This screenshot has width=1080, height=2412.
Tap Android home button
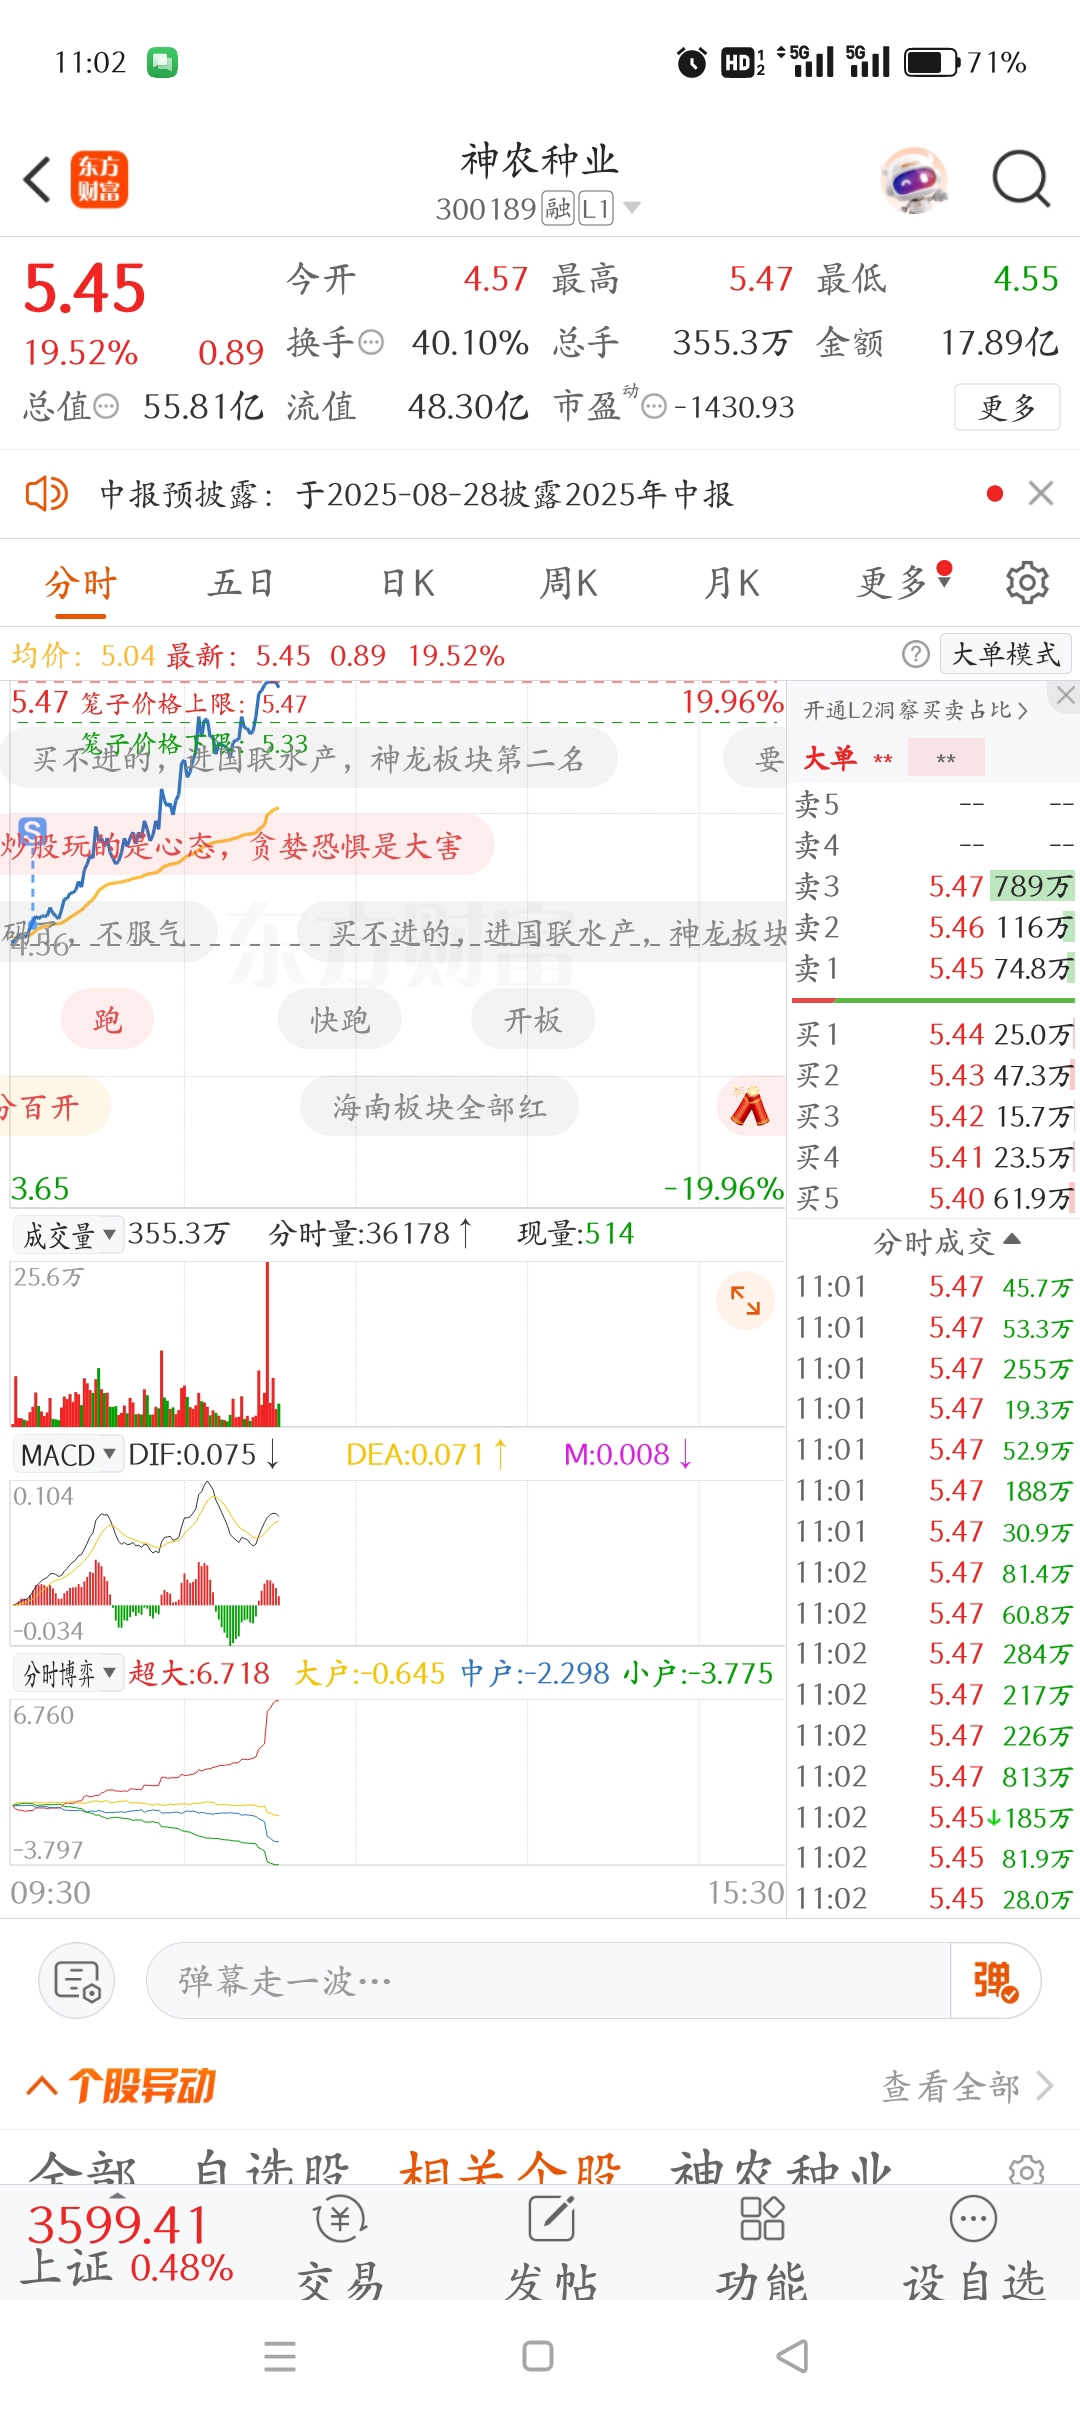point(538,2356)
